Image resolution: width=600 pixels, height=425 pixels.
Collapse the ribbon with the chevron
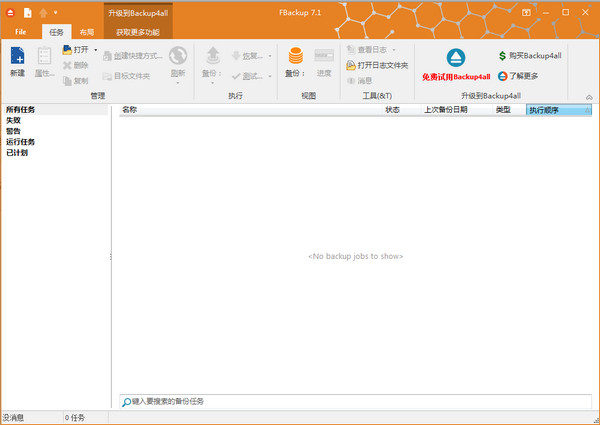pyautogui.click(x=589, y=98)
